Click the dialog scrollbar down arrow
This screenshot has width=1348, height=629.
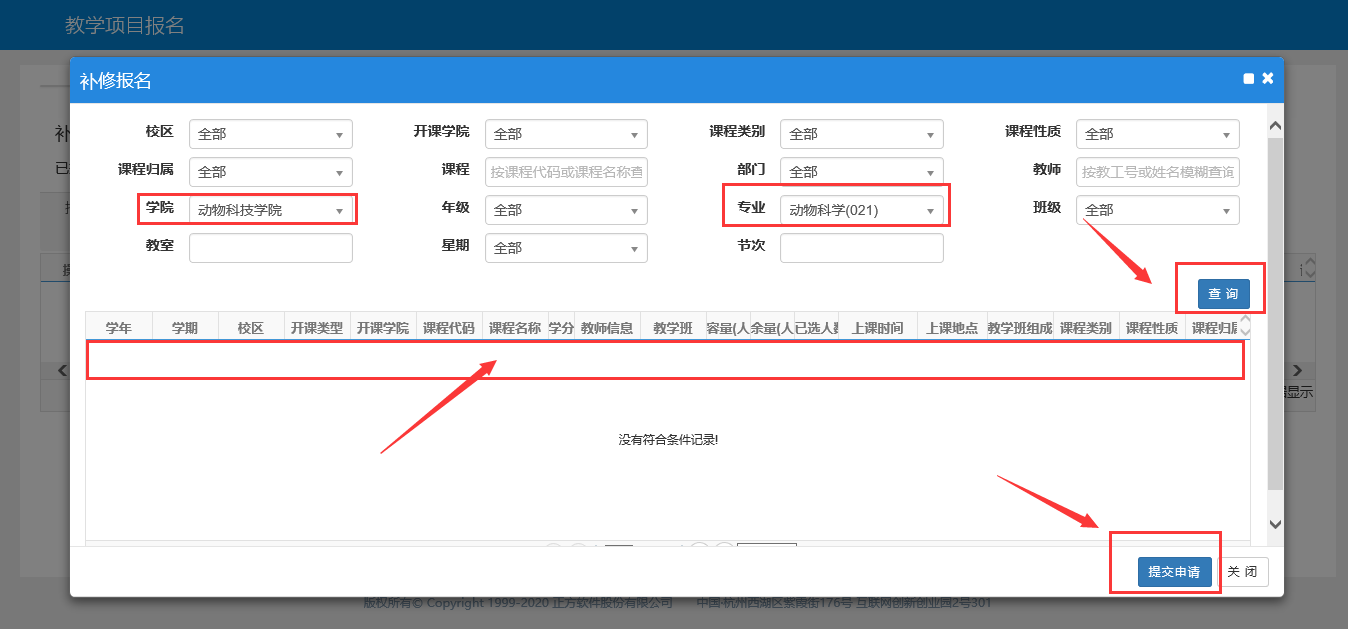click(1275, 524)
